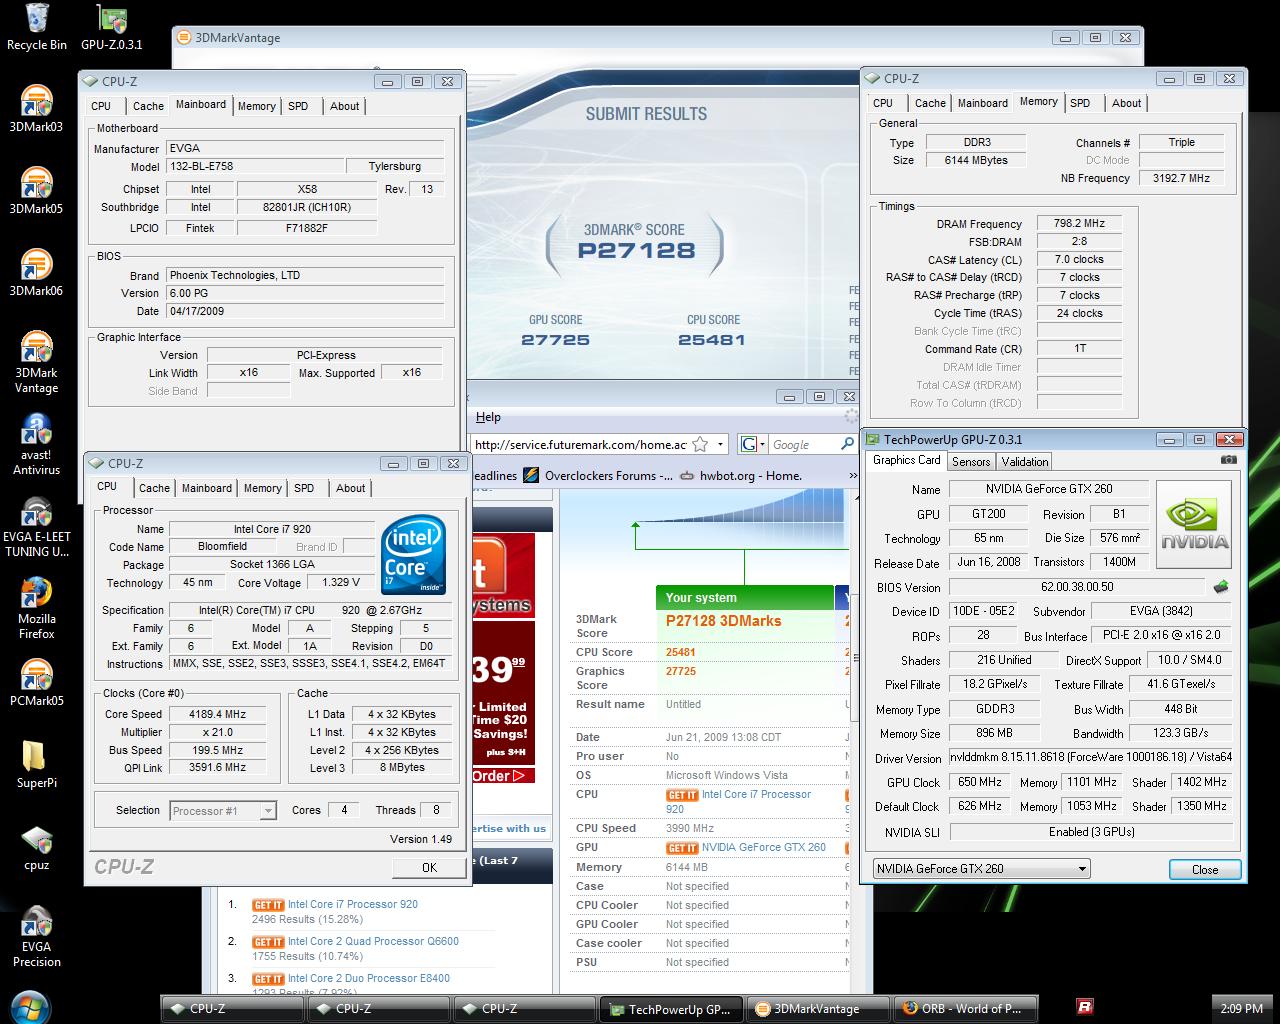The width and height of the screenshot is (1280, 1024).
Task: Click the GPU-Z screenshot camera icon
Action: pos(1227,460)
